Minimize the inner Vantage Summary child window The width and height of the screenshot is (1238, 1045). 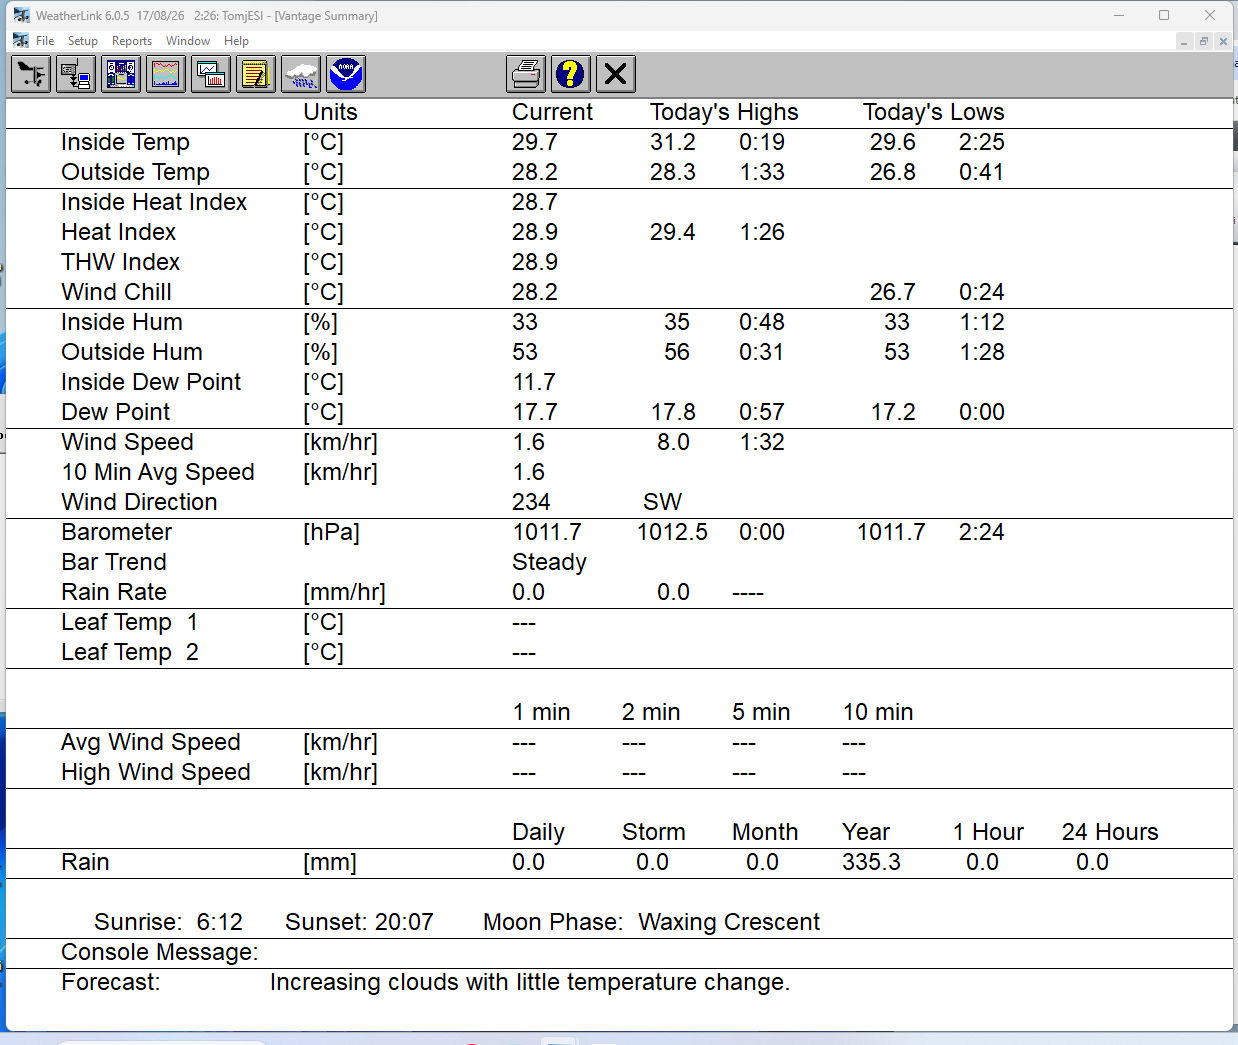1185,41
